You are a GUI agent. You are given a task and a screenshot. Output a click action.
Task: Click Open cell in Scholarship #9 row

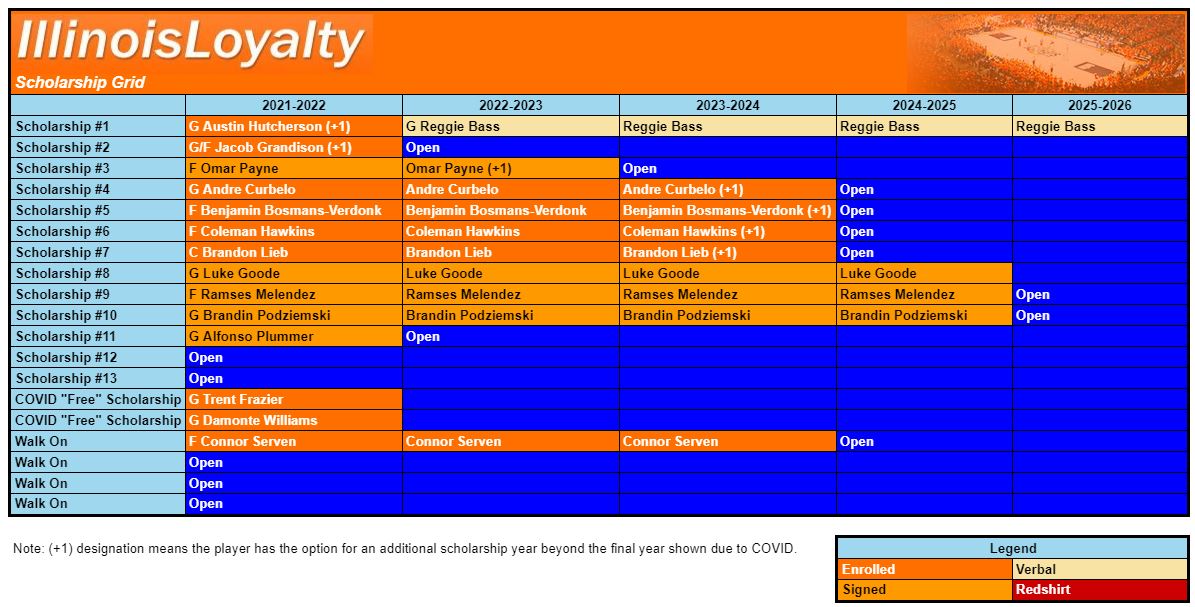[1100, 294]
